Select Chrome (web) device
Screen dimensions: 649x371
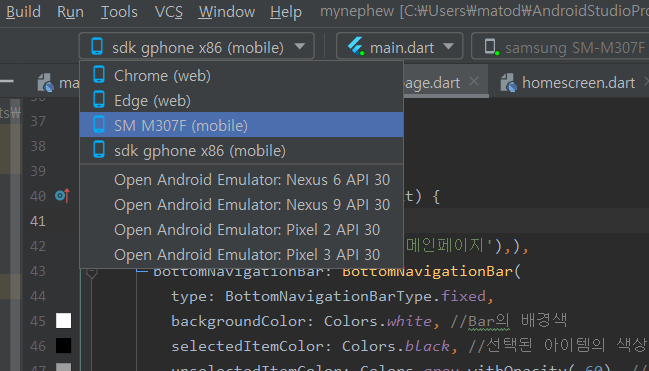241,75
